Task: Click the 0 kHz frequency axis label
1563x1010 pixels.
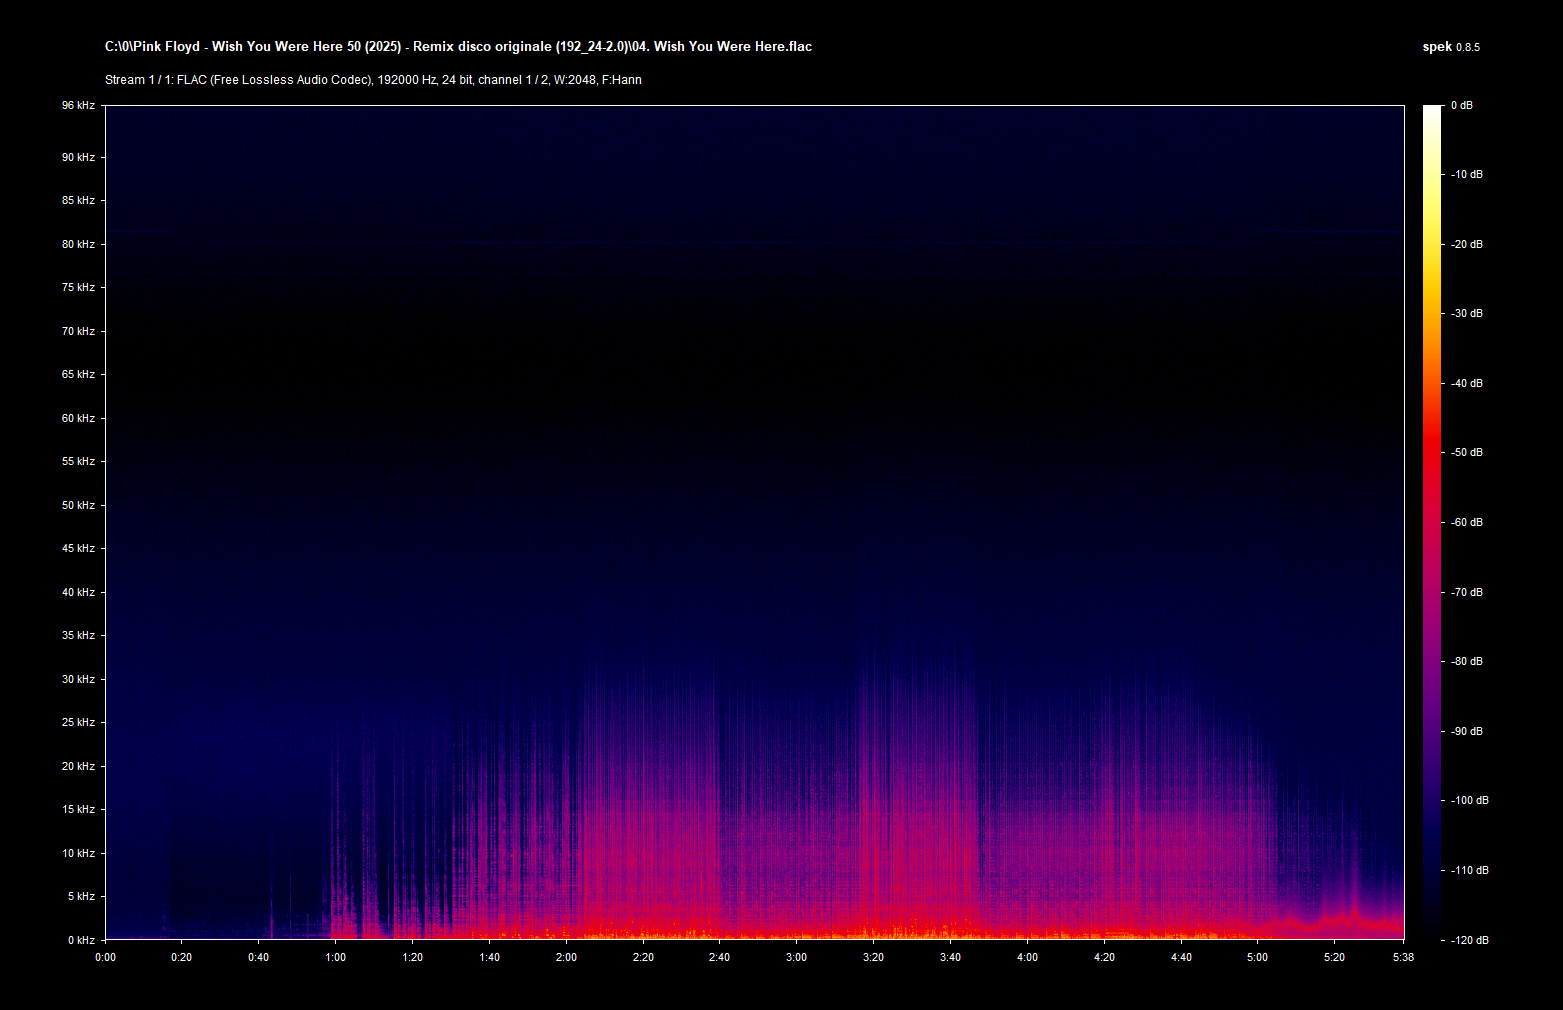Action: tap(81, 940)
